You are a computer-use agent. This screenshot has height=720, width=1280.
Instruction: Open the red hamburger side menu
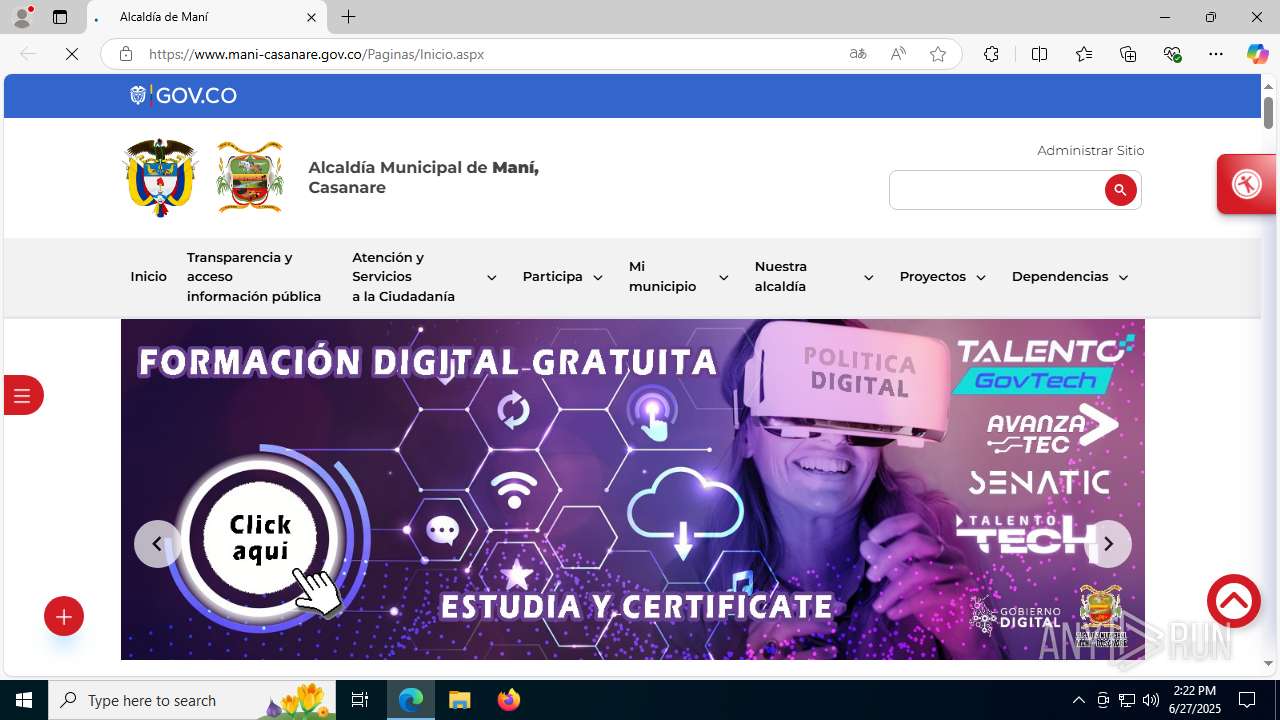23,395
